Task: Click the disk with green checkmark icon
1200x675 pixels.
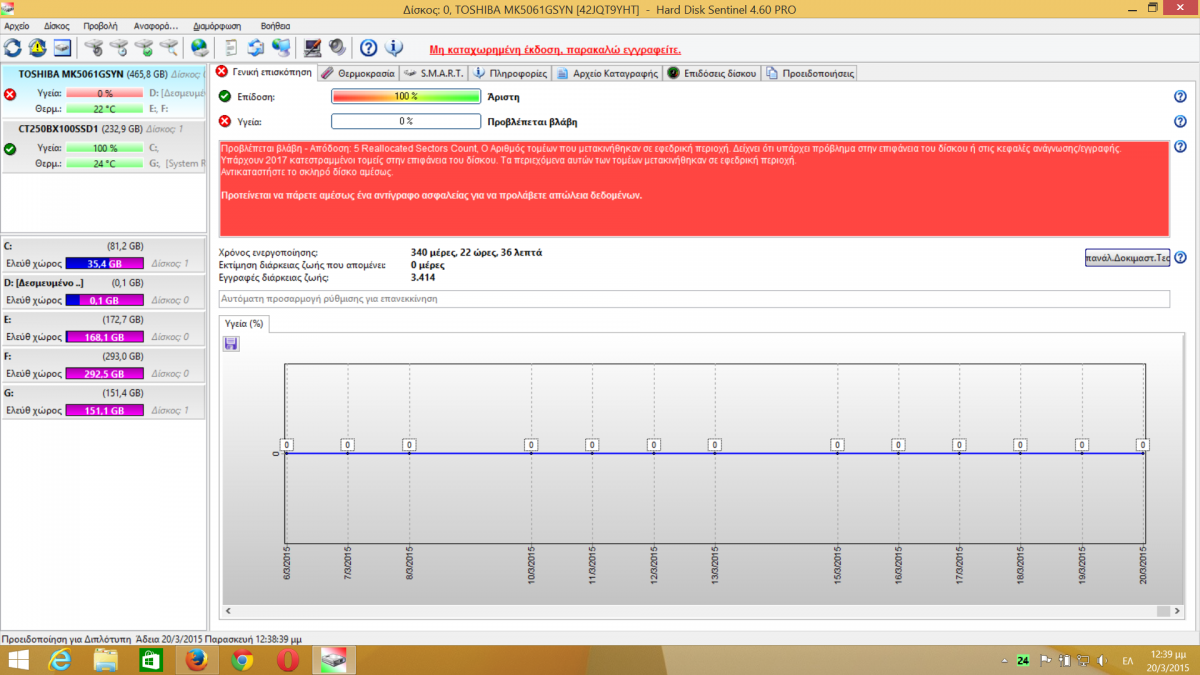Action: (143, 47)
